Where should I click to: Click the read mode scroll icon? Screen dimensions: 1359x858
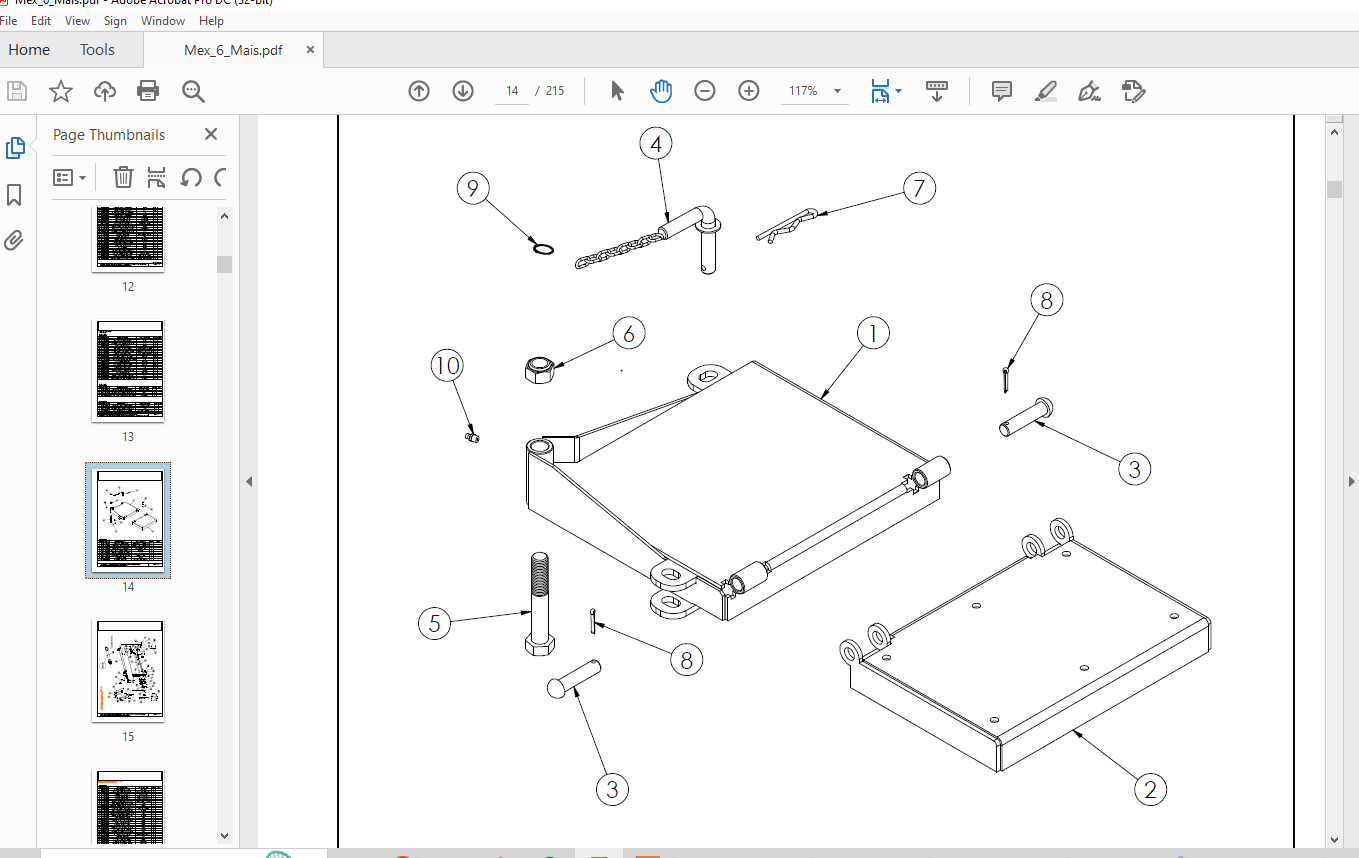937,91
